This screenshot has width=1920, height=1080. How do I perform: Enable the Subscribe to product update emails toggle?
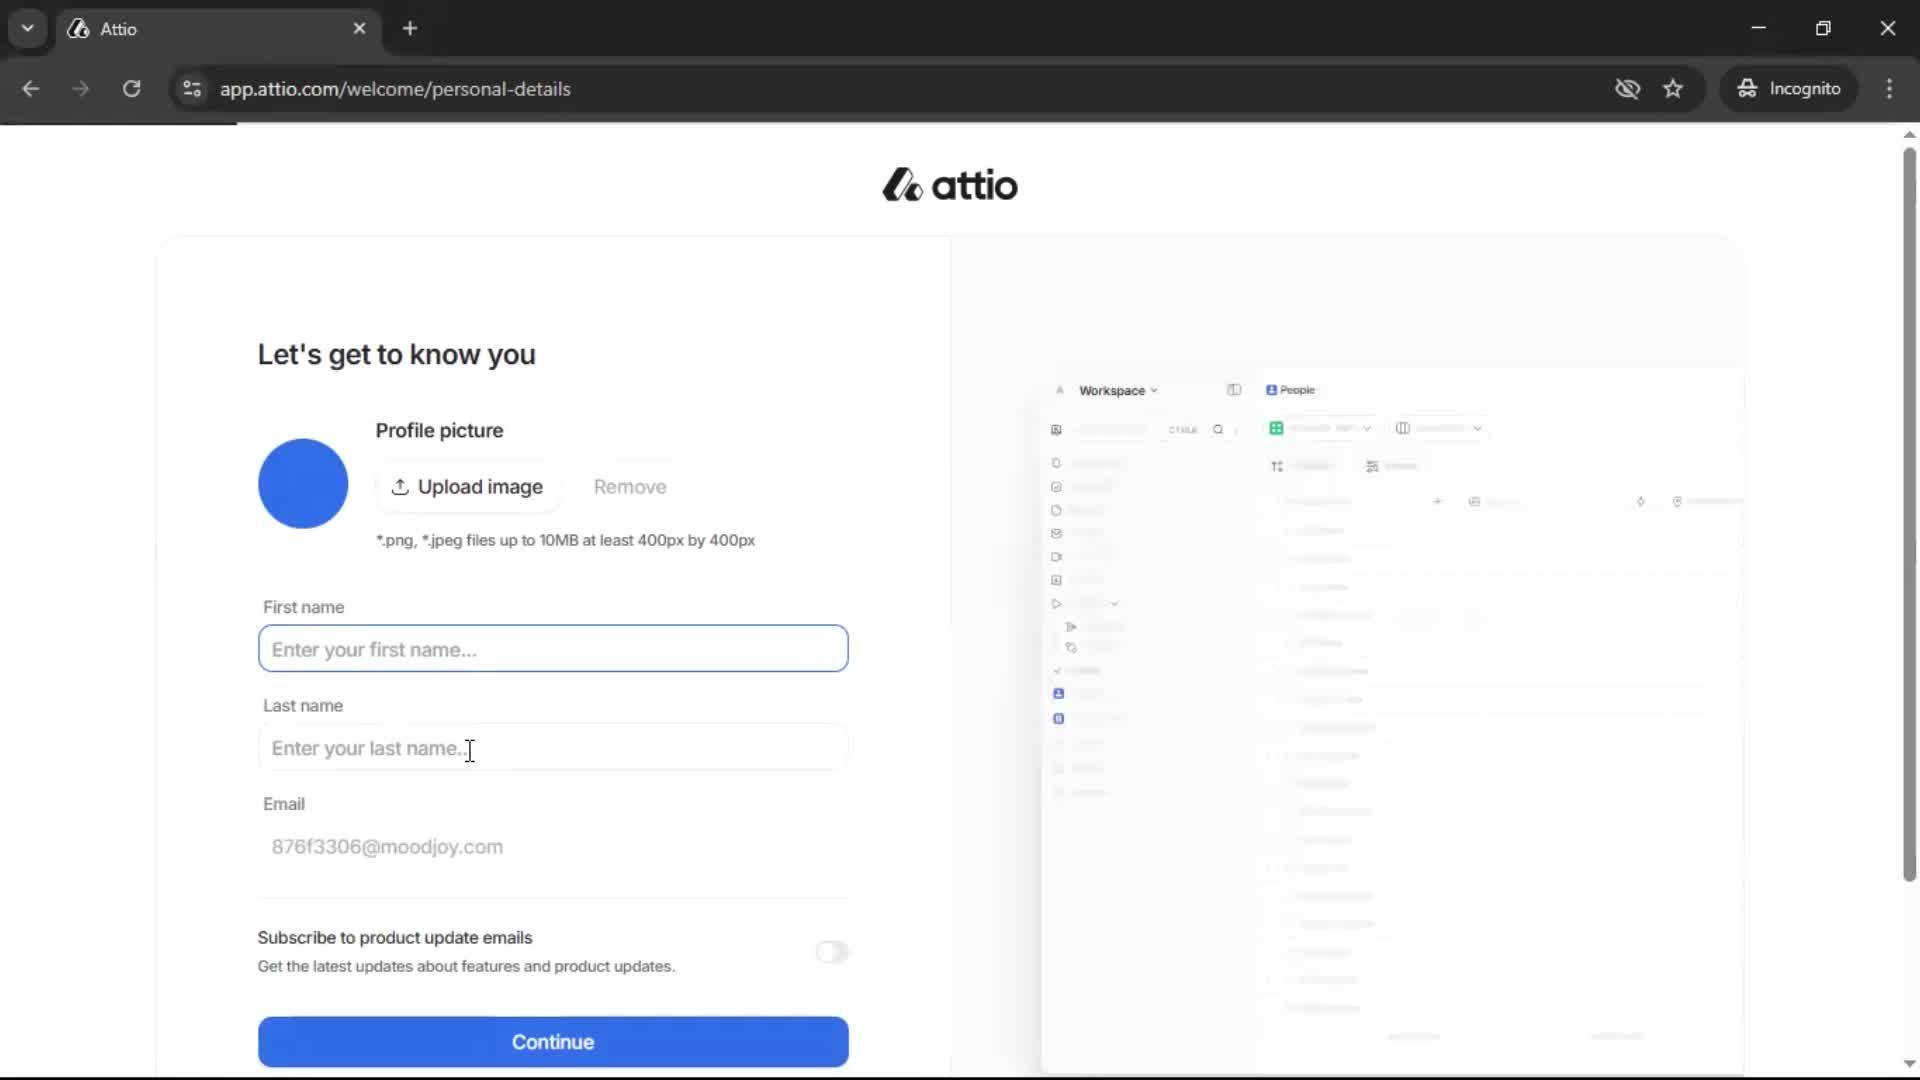[832, 951]
